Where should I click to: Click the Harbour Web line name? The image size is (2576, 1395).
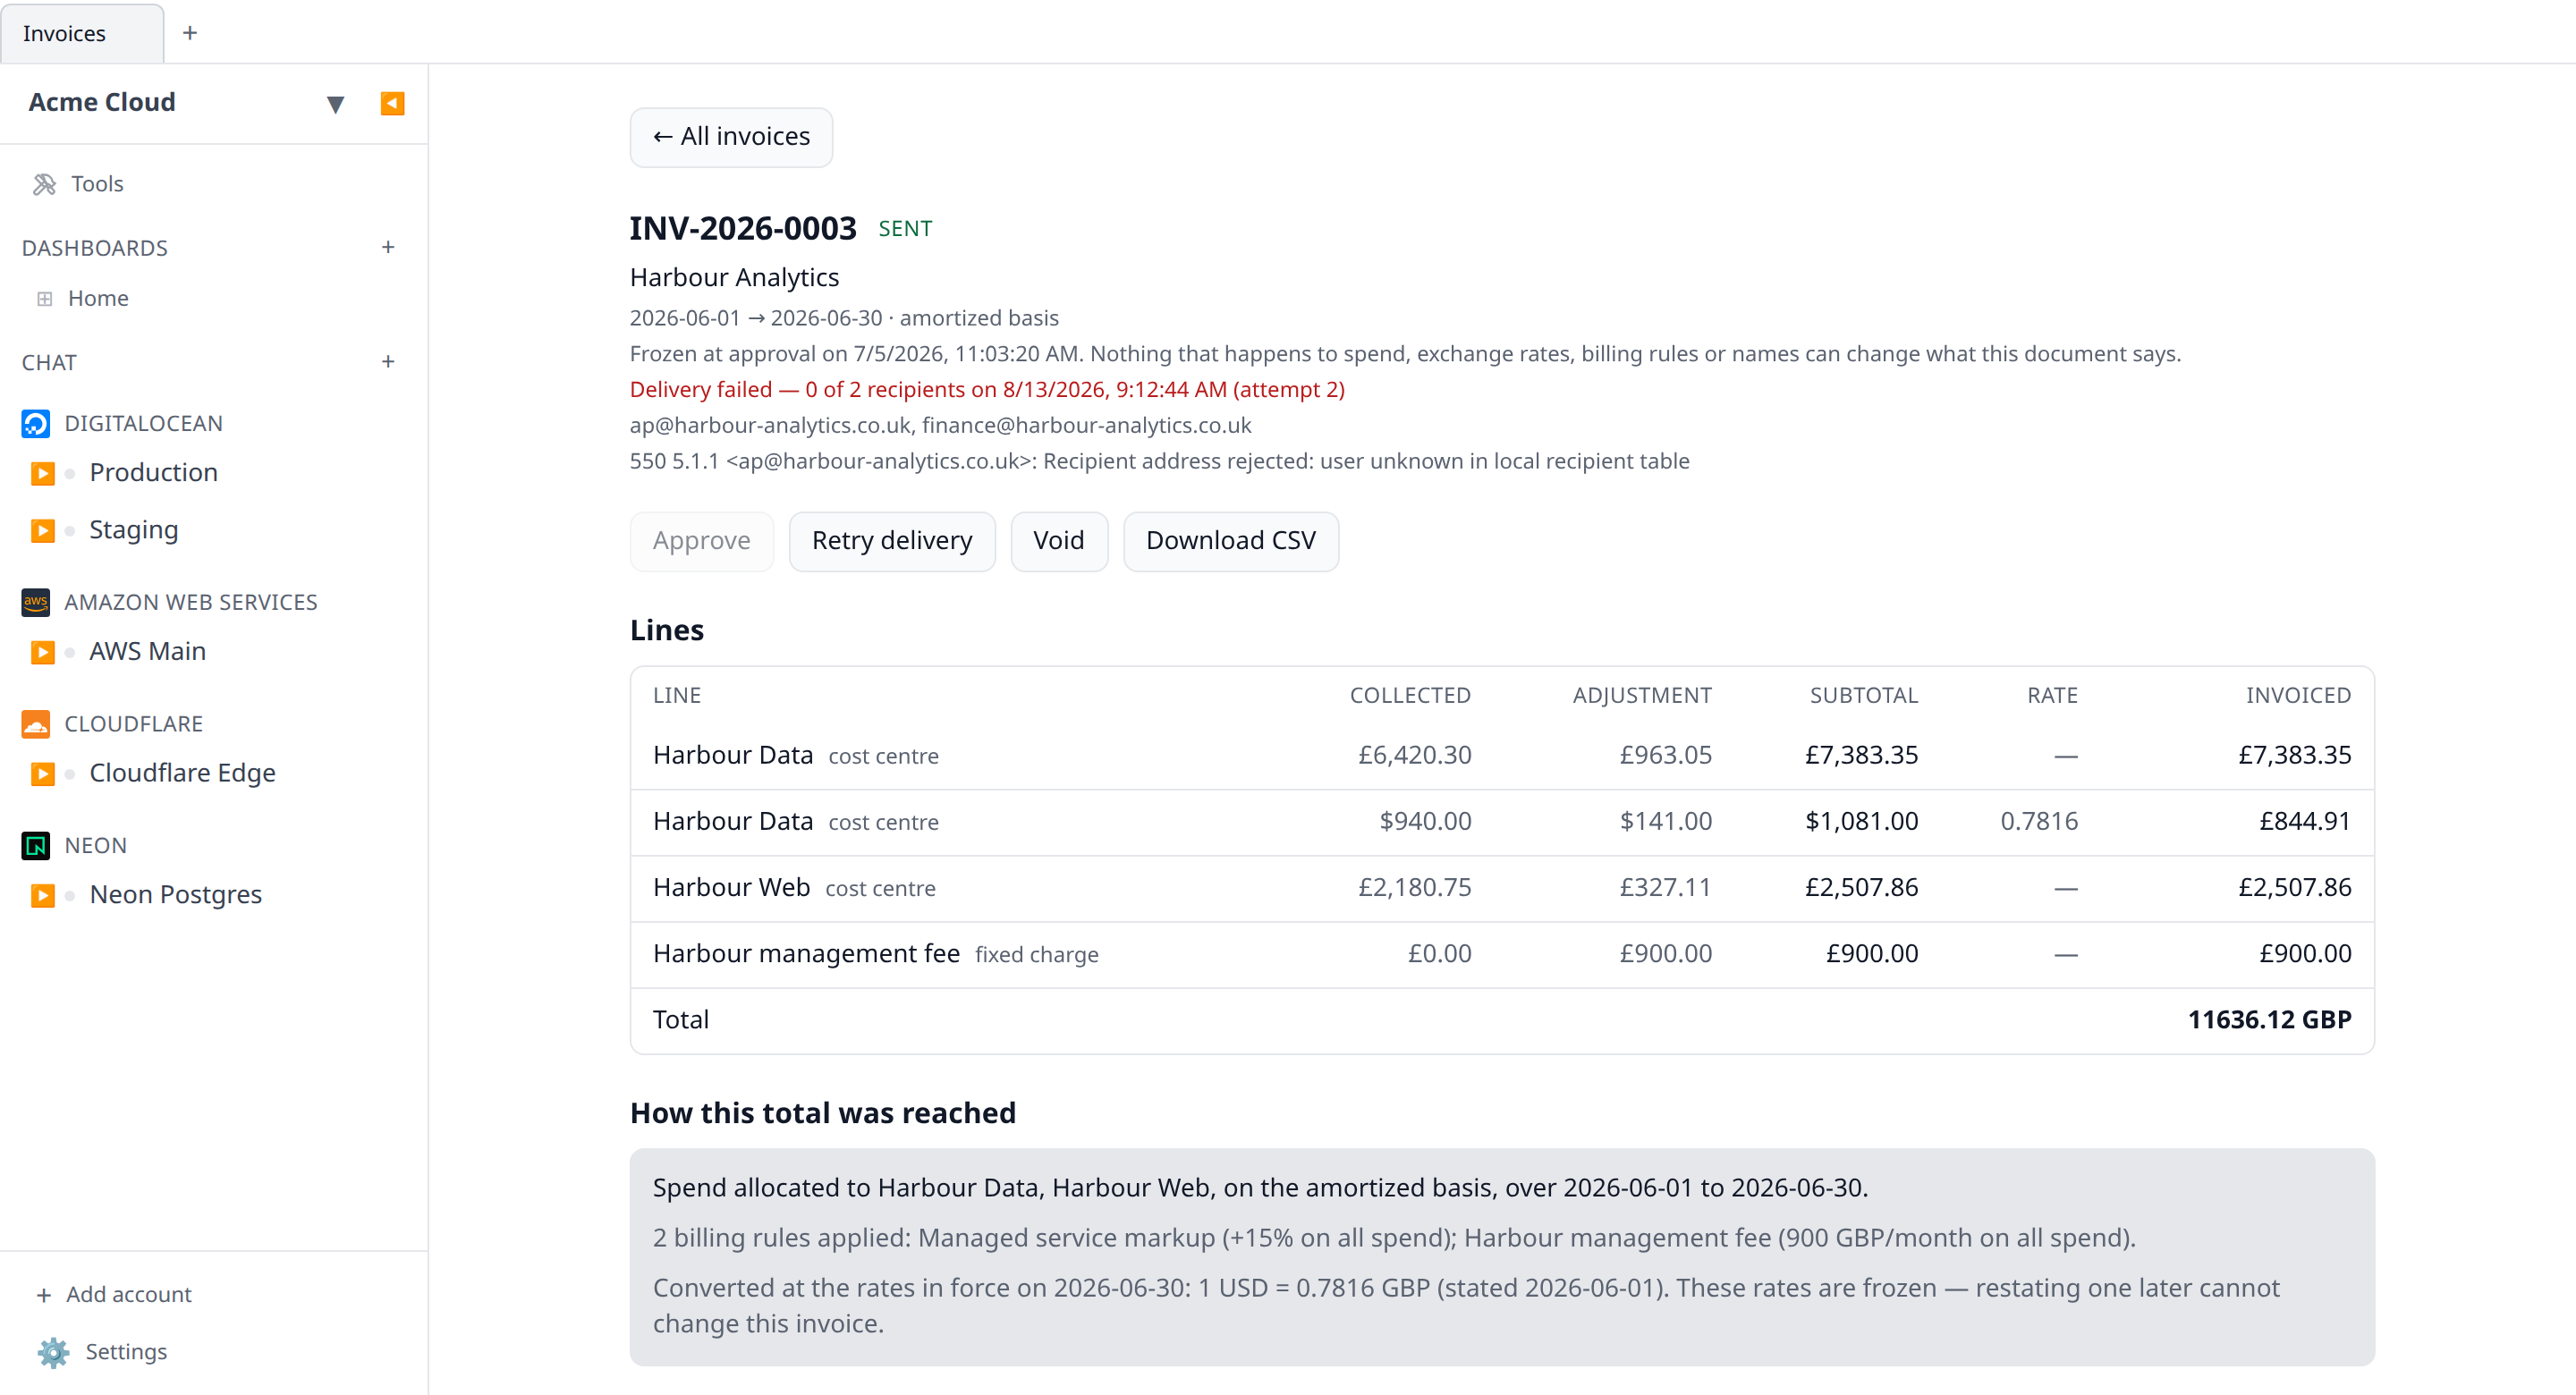tap(731, 888)
